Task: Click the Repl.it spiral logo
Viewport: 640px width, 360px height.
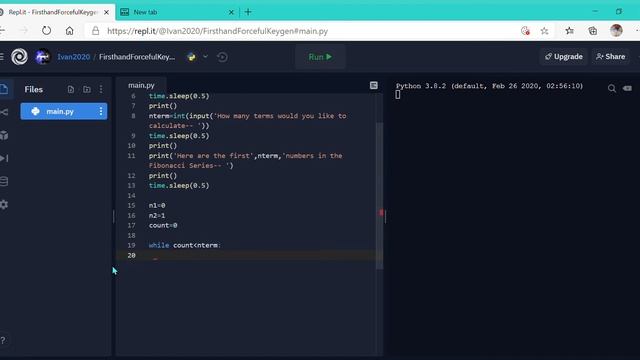Action: pos(19,57)
